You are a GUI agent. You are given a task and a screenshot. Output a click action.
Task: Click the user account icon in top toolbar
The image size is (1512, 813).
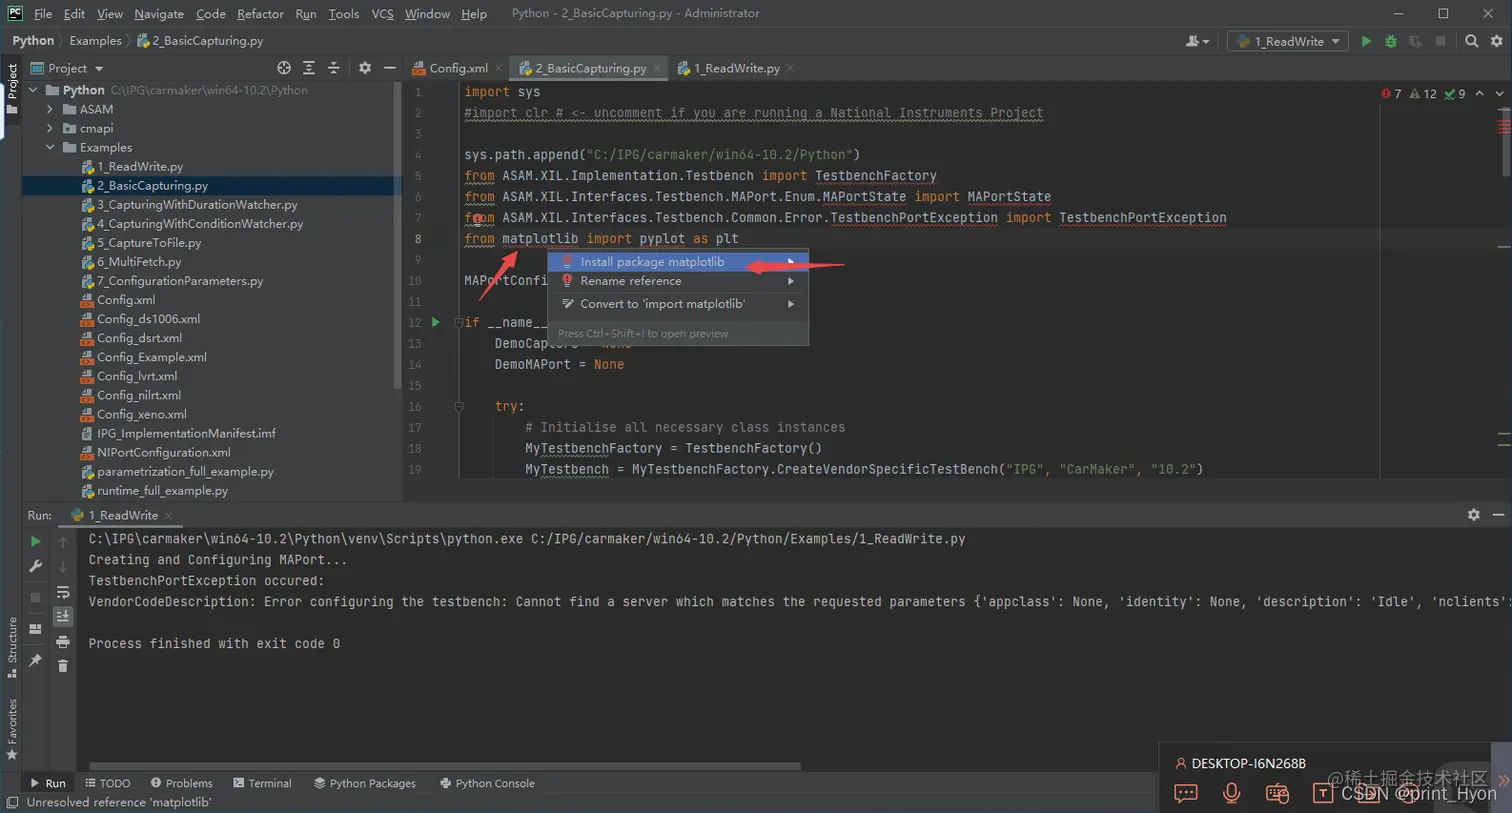(1197, 41)
